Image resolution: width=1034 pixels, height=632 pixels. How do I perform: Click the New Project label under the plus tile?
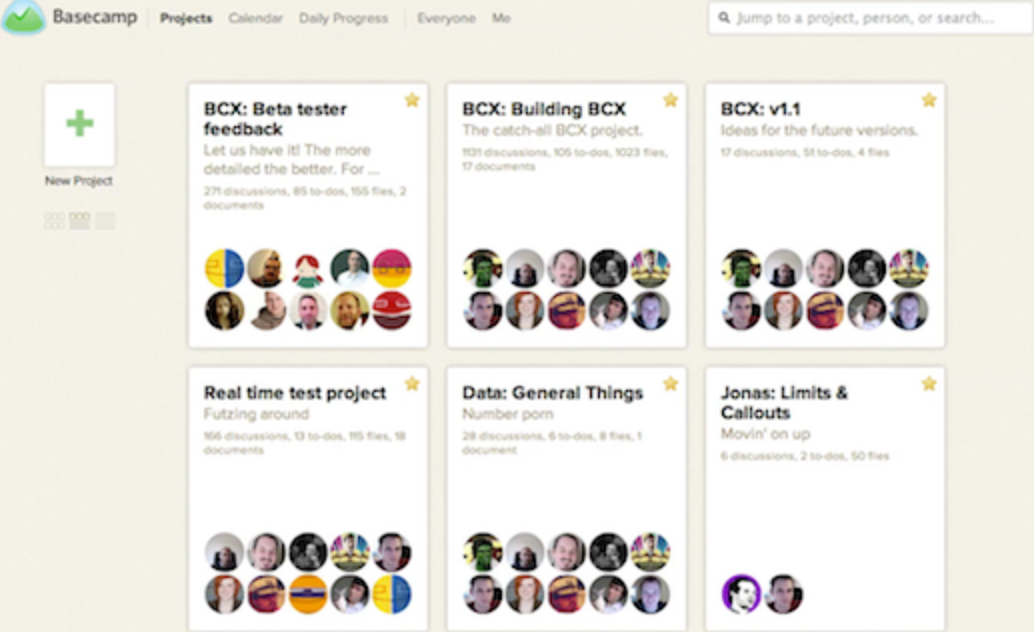[78, 181]
